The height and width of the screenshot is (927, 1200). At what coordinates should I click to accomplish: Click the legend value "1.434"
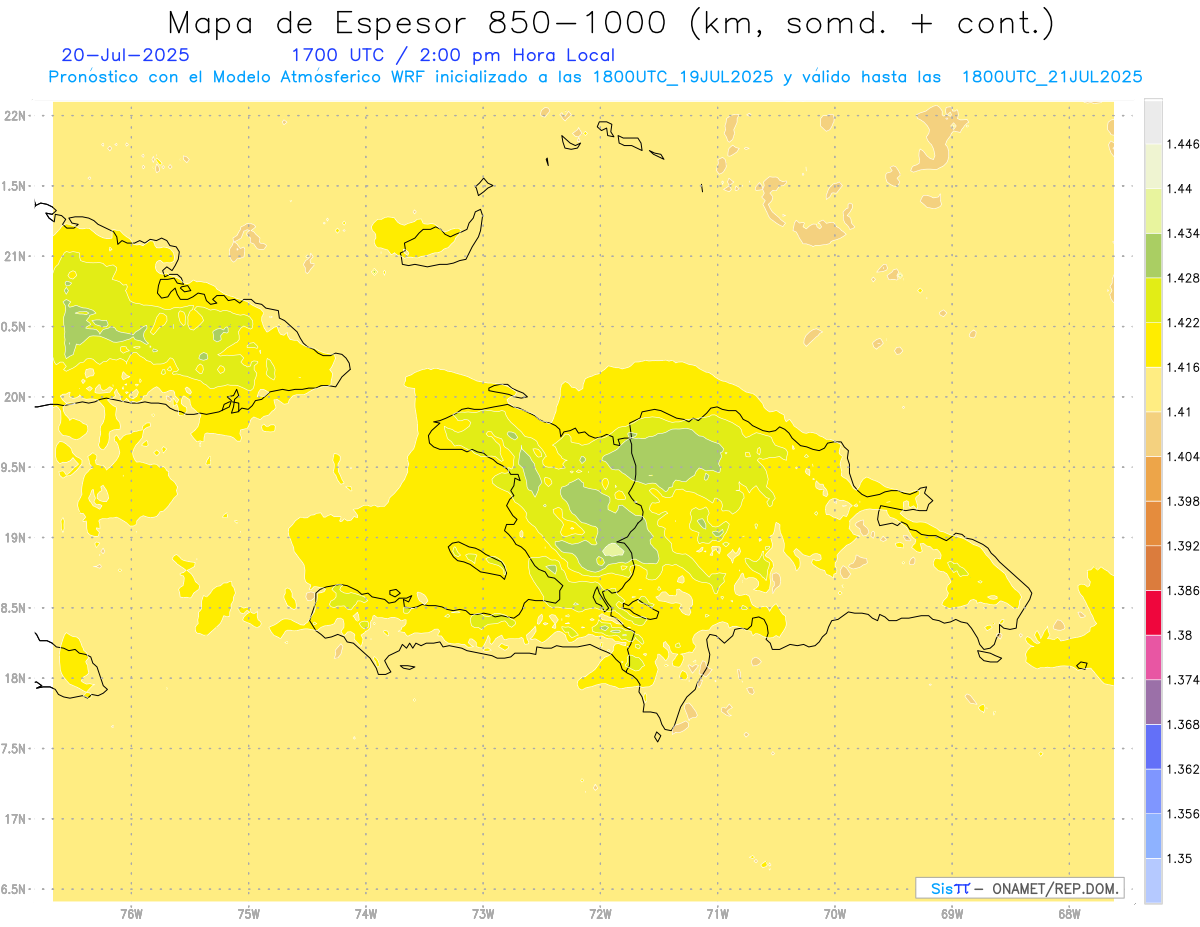1184,233
